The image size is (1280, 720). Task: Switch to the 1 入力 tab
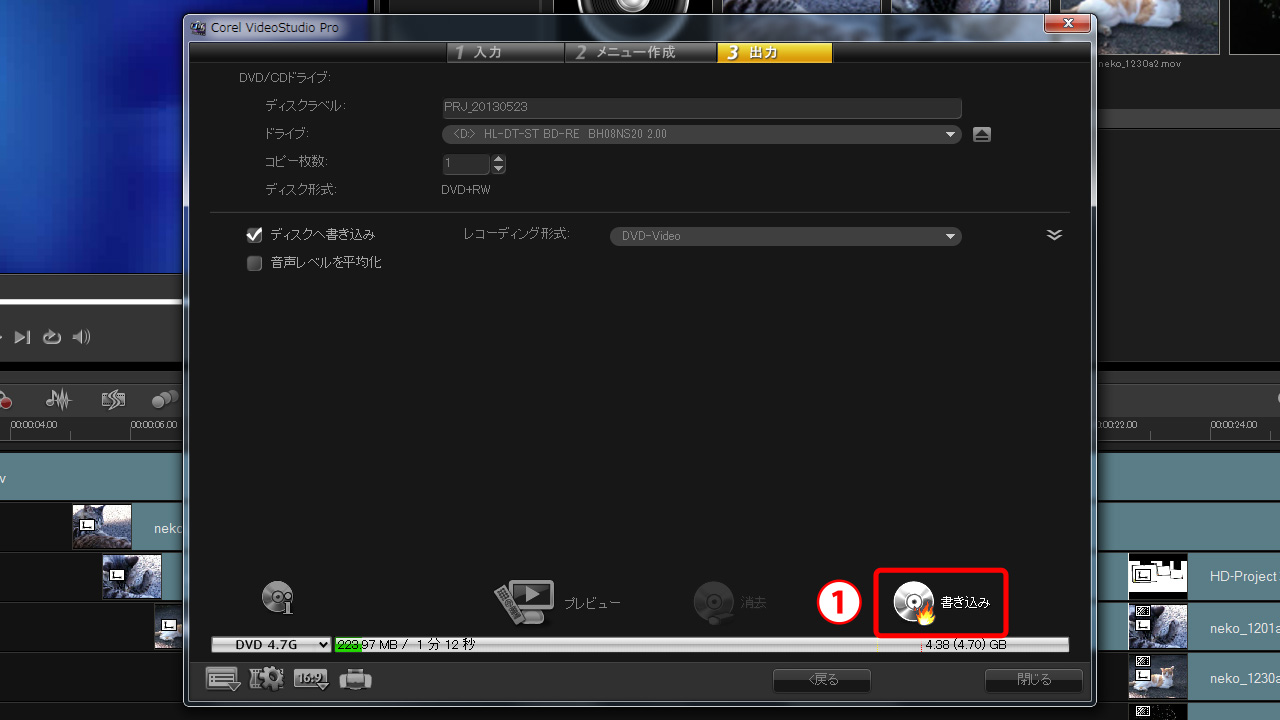pos(505,53)
